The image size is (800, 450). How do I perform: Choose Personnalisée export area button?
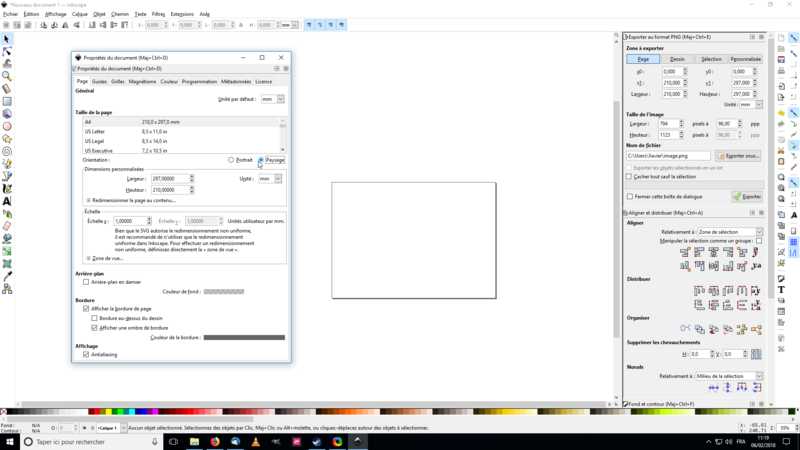[745, 59]
